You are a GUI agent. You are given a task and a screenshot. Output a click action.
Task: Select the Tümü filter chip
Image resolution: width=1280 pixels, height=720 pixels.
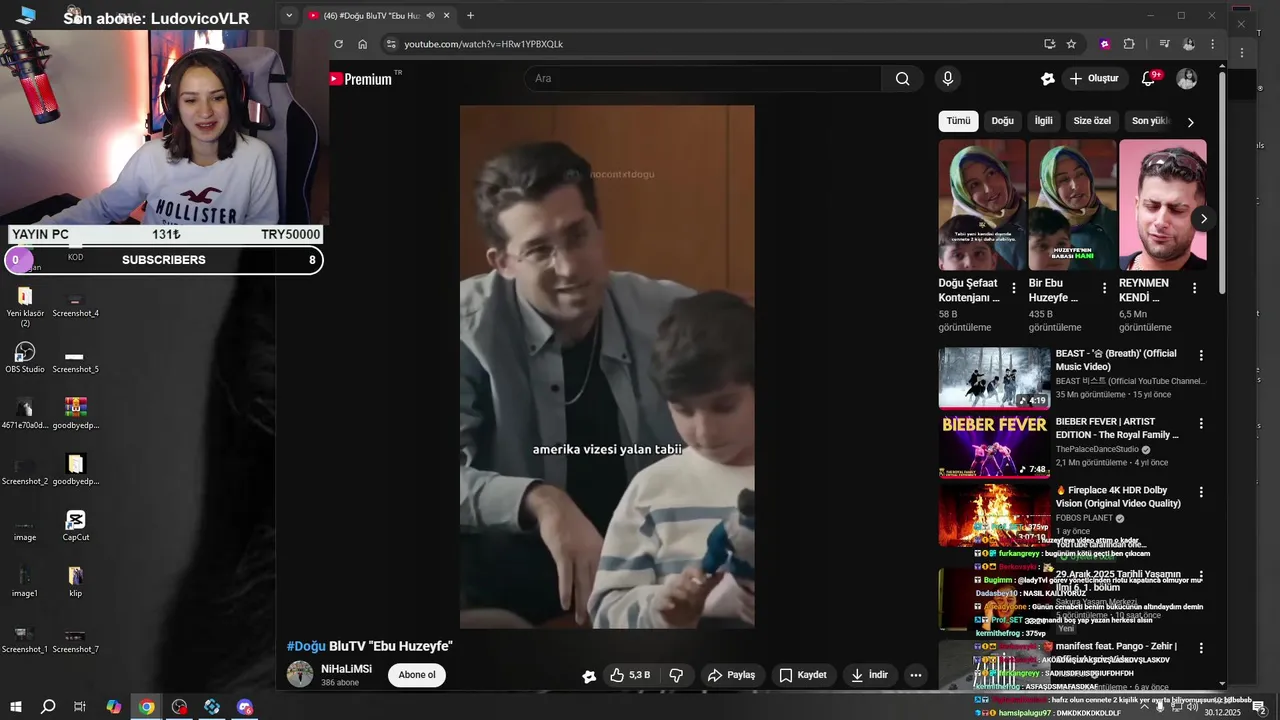point(958,121)
